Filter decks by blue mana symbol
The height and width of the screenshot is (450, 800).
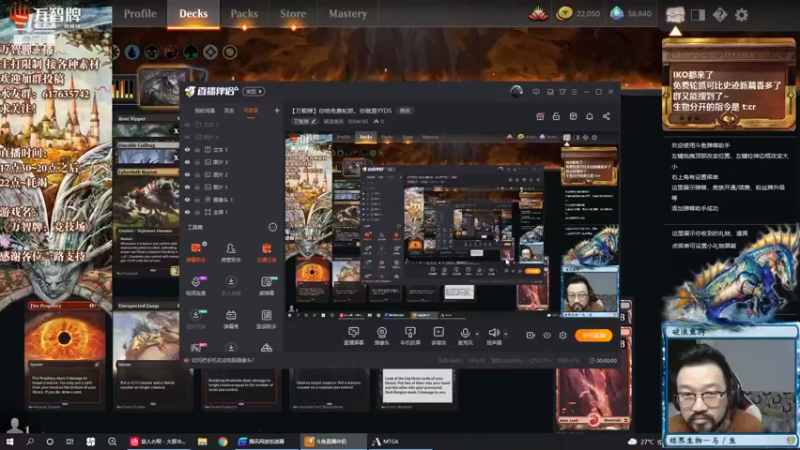[x=132, y=52]
